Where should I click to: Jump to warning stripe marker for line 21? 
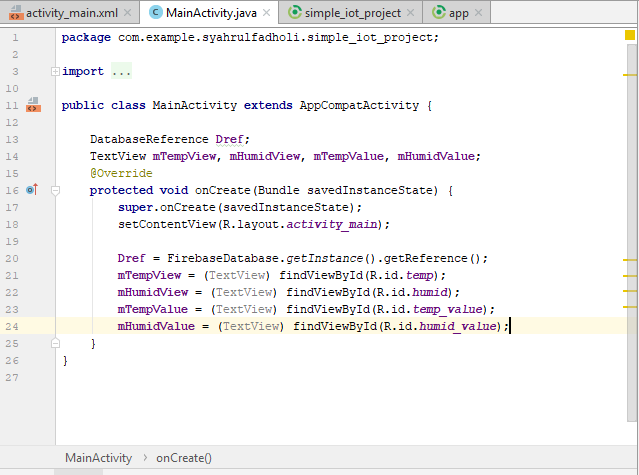coord(630,276)
